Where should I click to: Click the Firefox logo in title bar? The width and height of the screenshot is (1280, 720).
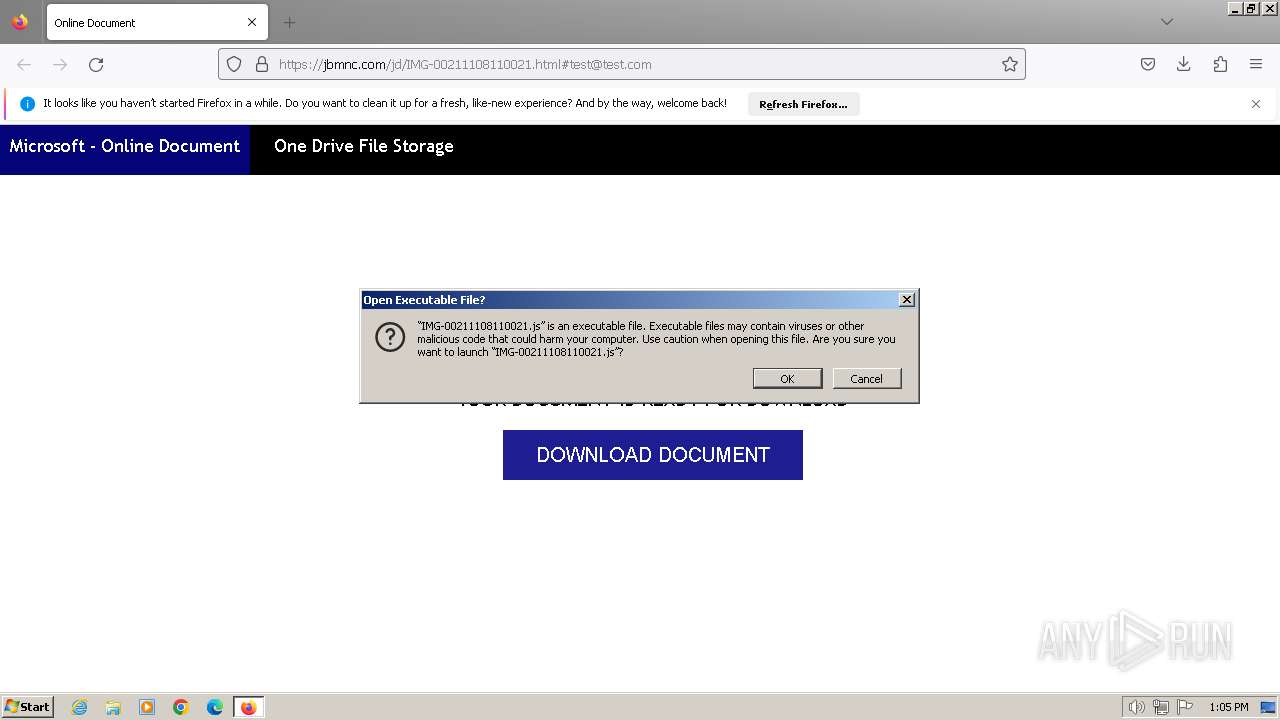click(20, 22)
